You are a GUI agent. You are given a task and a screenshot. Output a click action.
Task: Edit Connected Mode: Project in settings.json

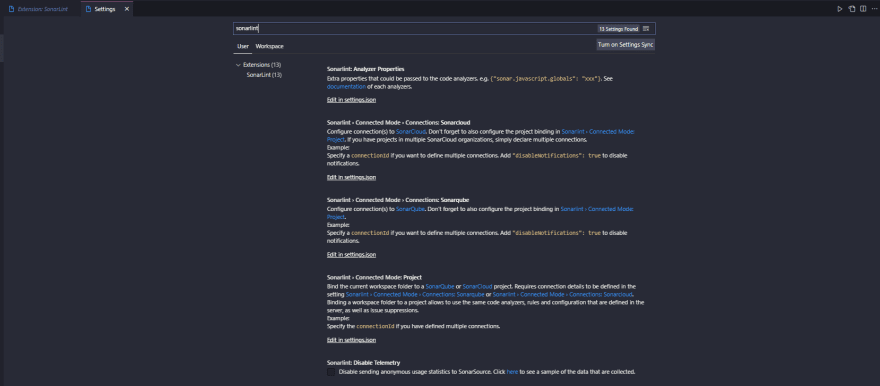[351, 340]
